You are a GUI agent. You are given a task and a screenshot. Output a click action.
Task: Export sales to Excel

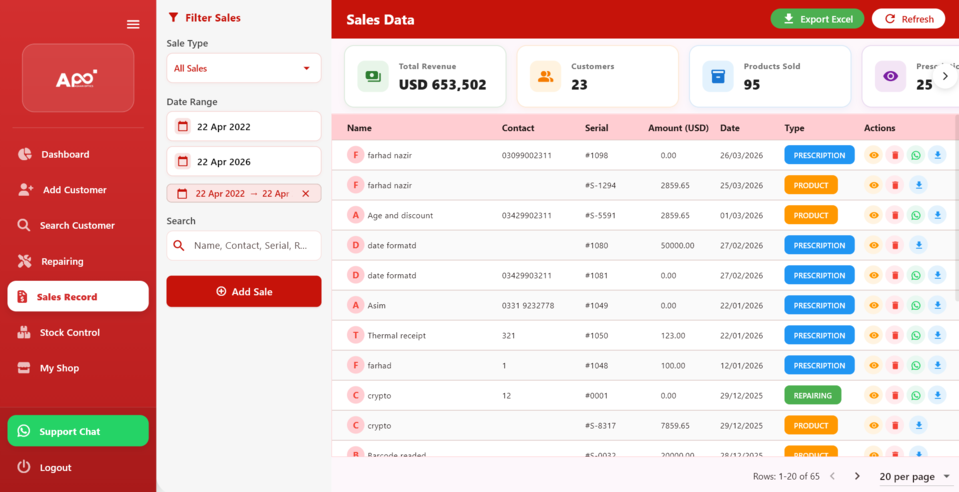(817, 19)
